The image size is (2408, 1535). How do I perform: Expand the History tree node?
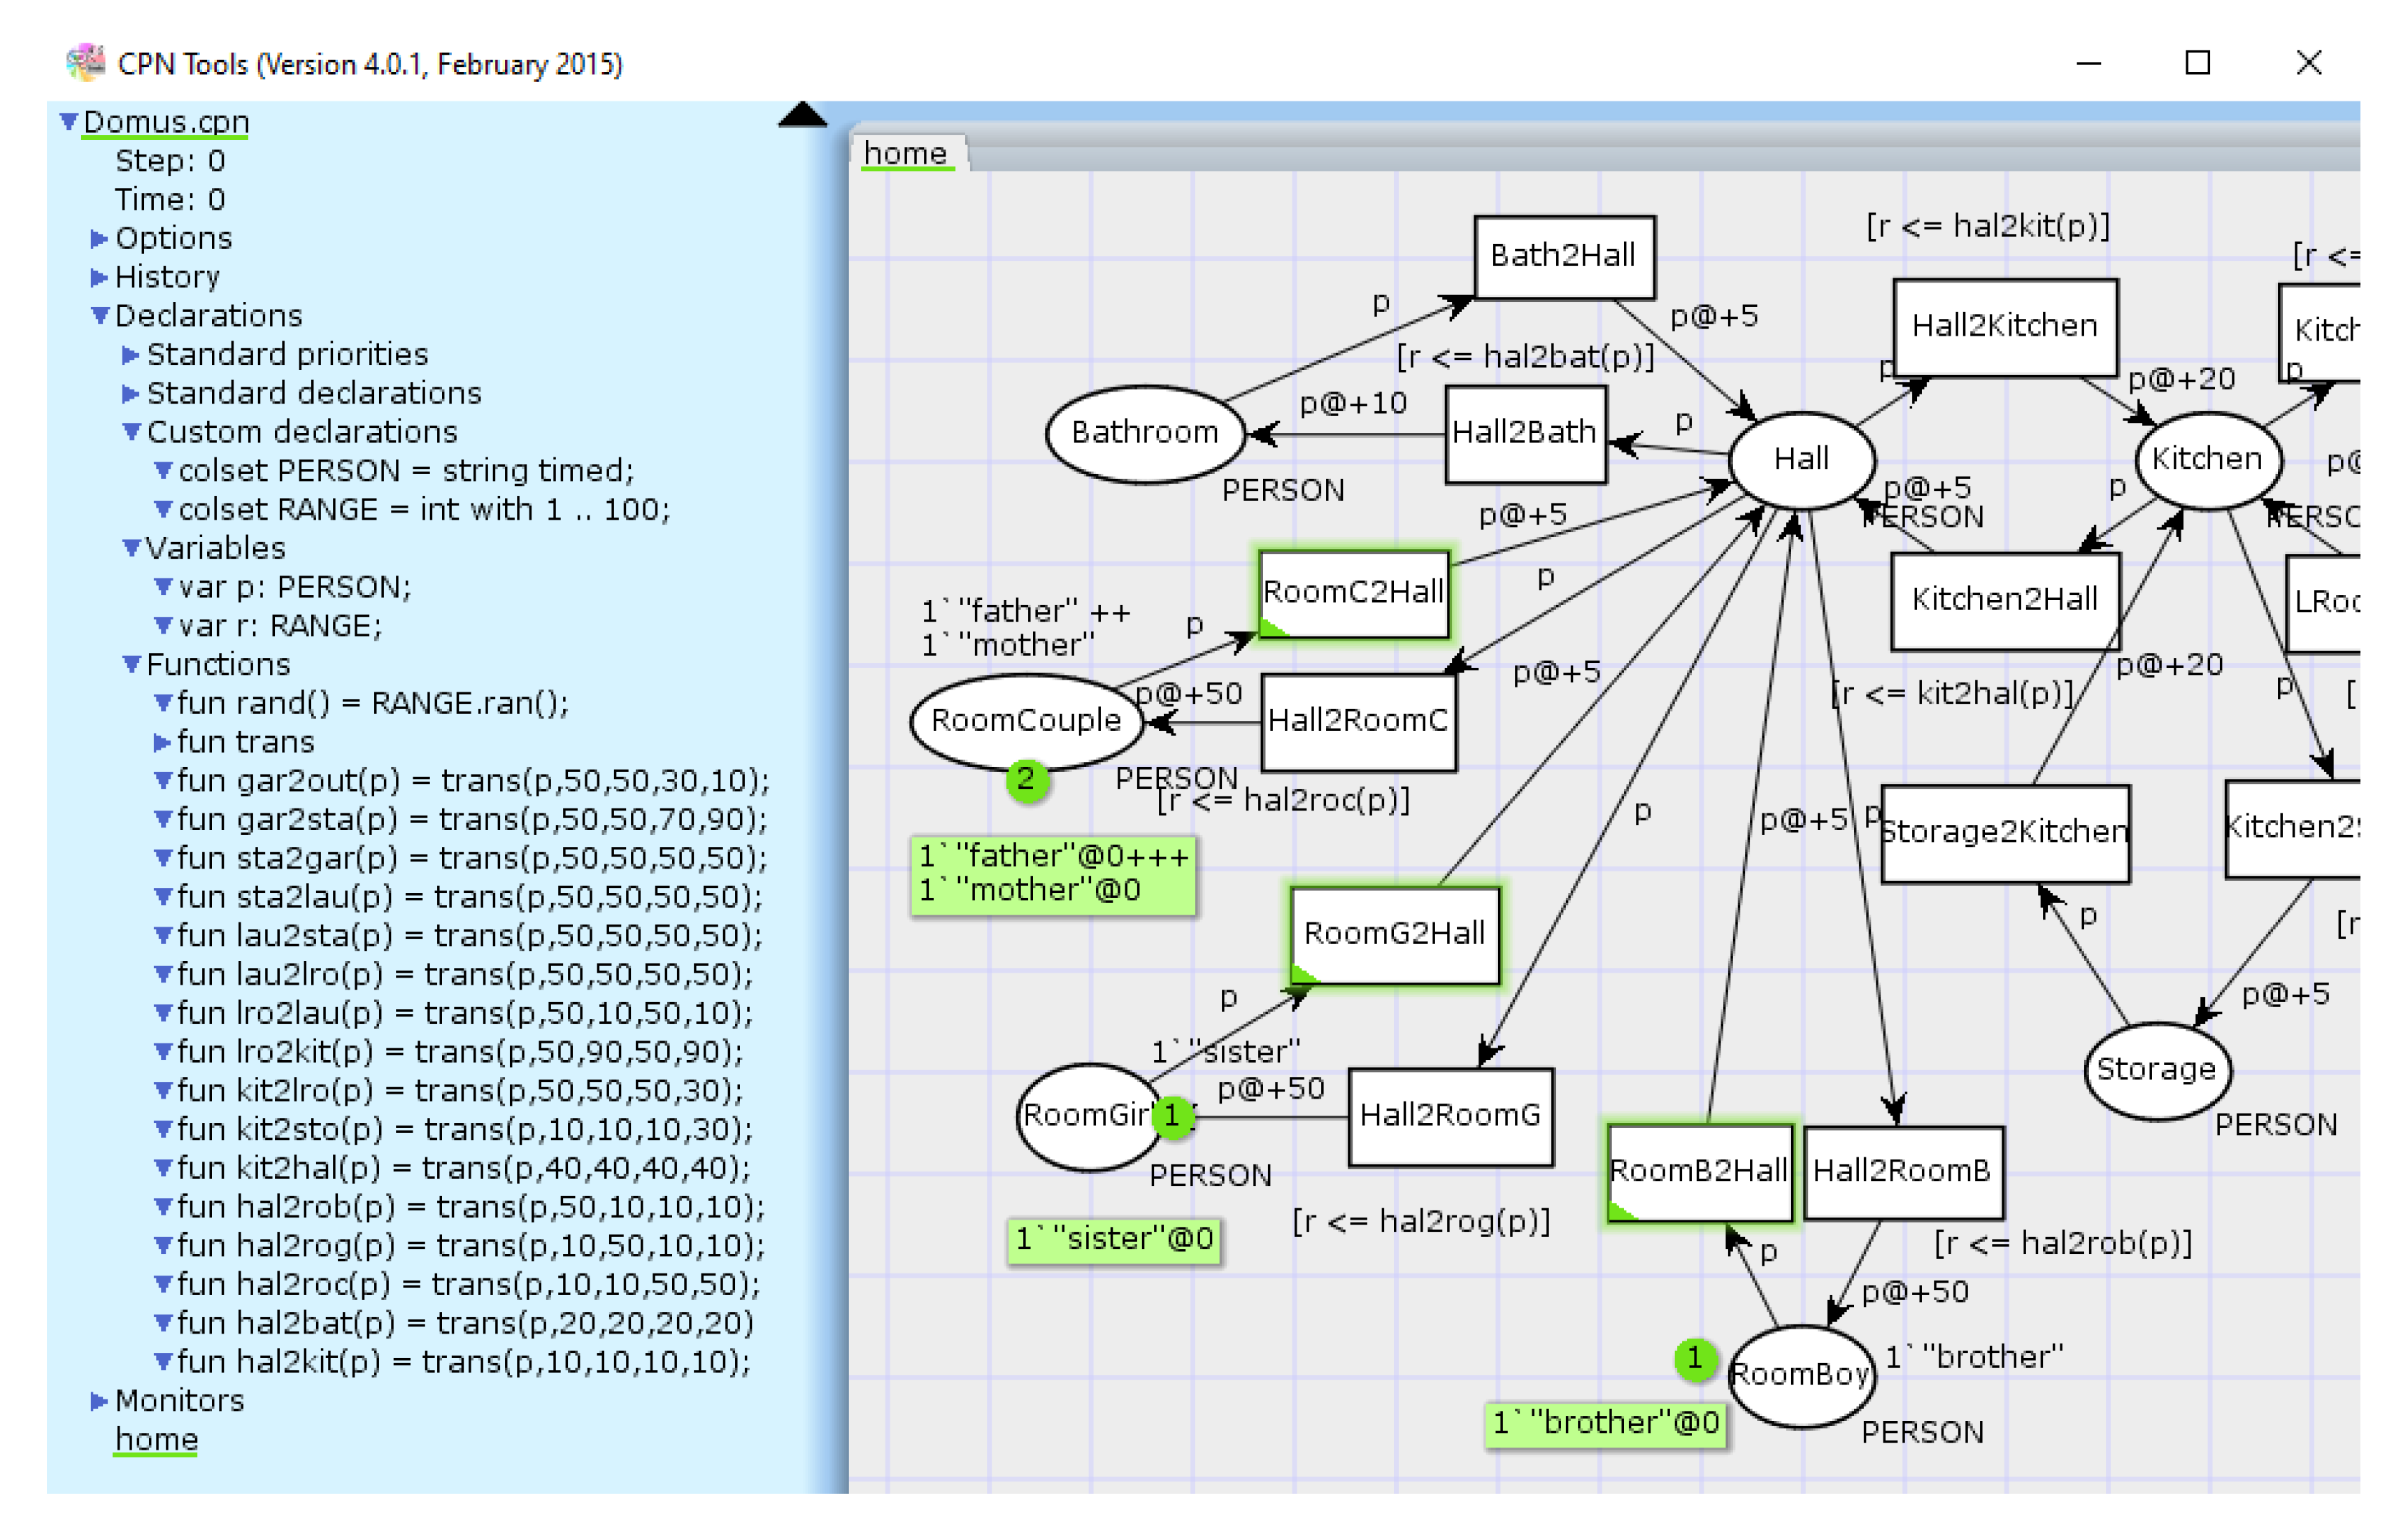99,277
